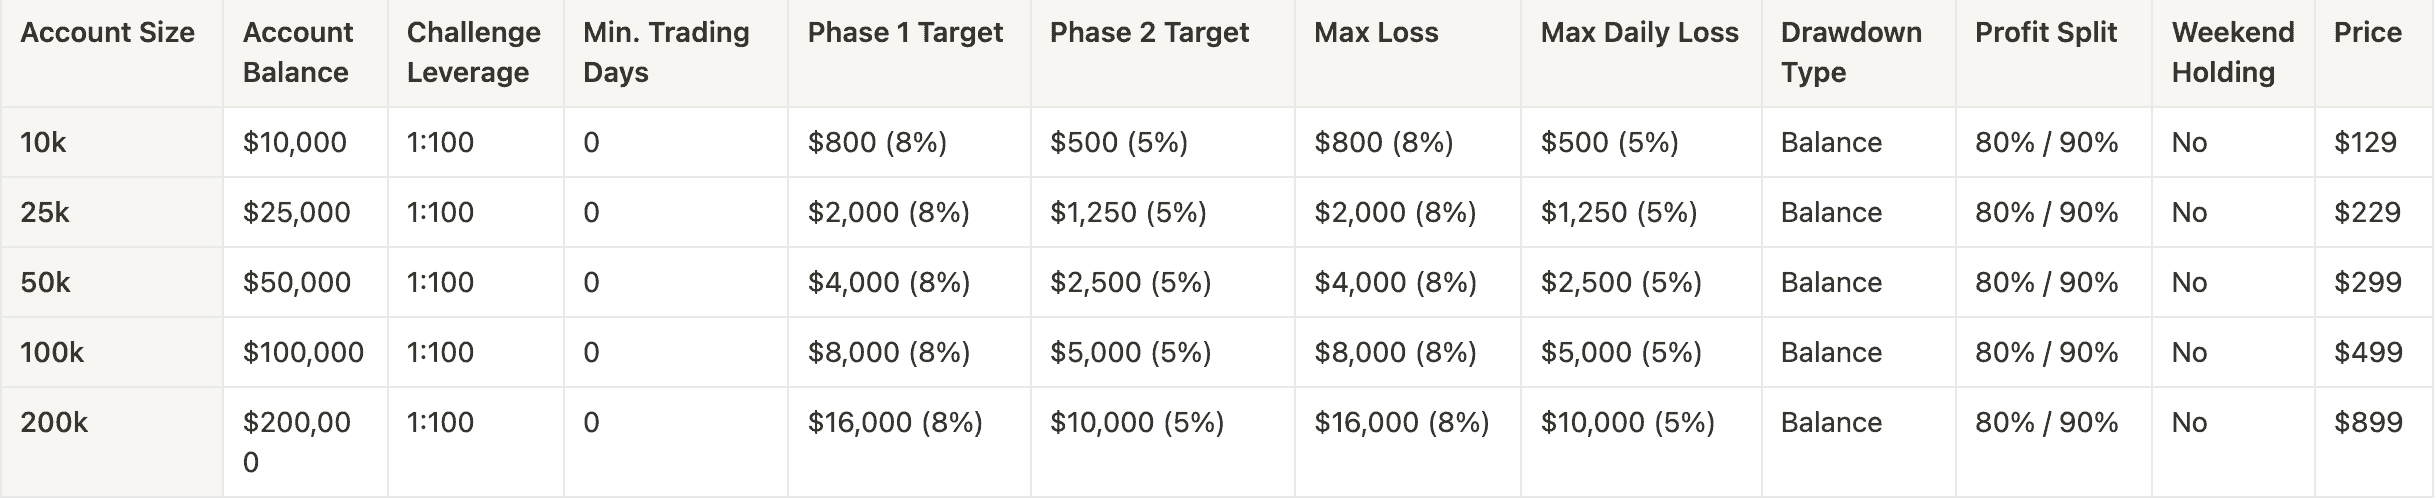Select the Weekend Holding column header

pos(2232,52)
